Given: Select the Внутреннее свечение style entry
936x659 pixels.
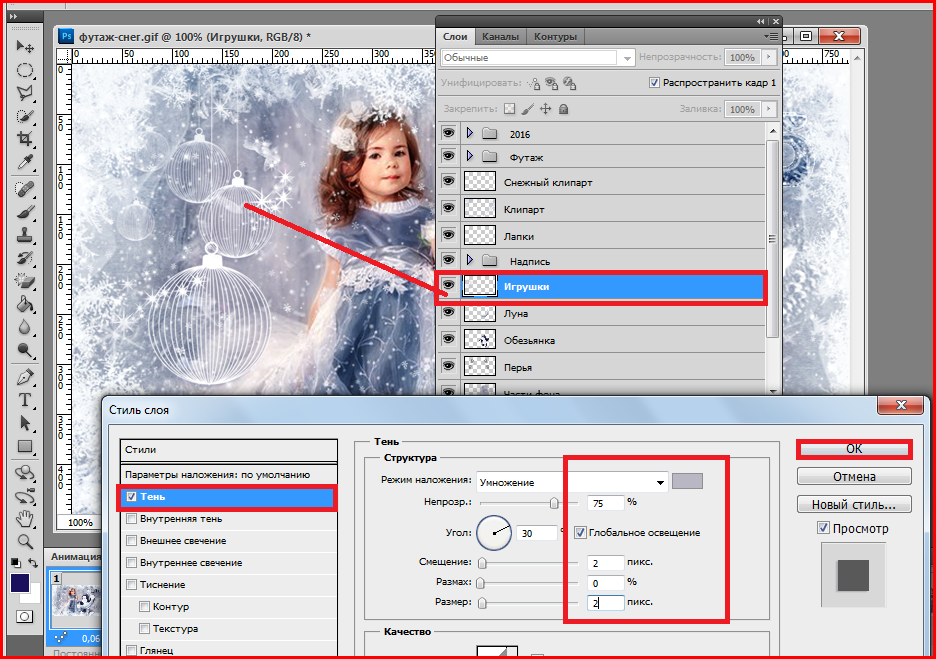Looking at the screenshot, I should tap(229, 563).
